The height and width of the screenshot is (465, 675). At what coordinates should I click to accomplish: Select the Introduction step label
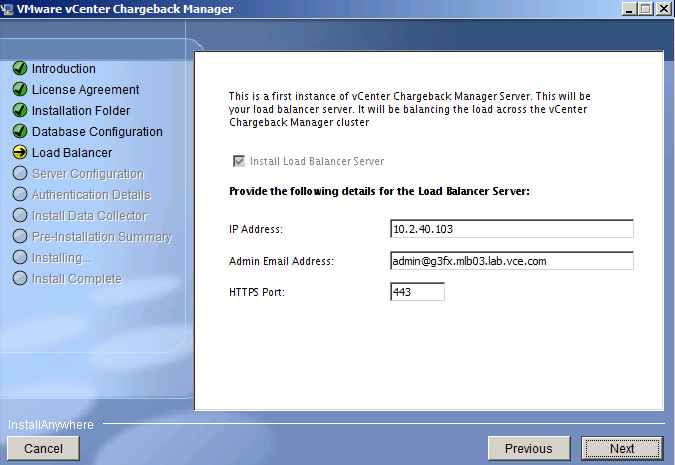pyautogui.click(x=64, y=68)
